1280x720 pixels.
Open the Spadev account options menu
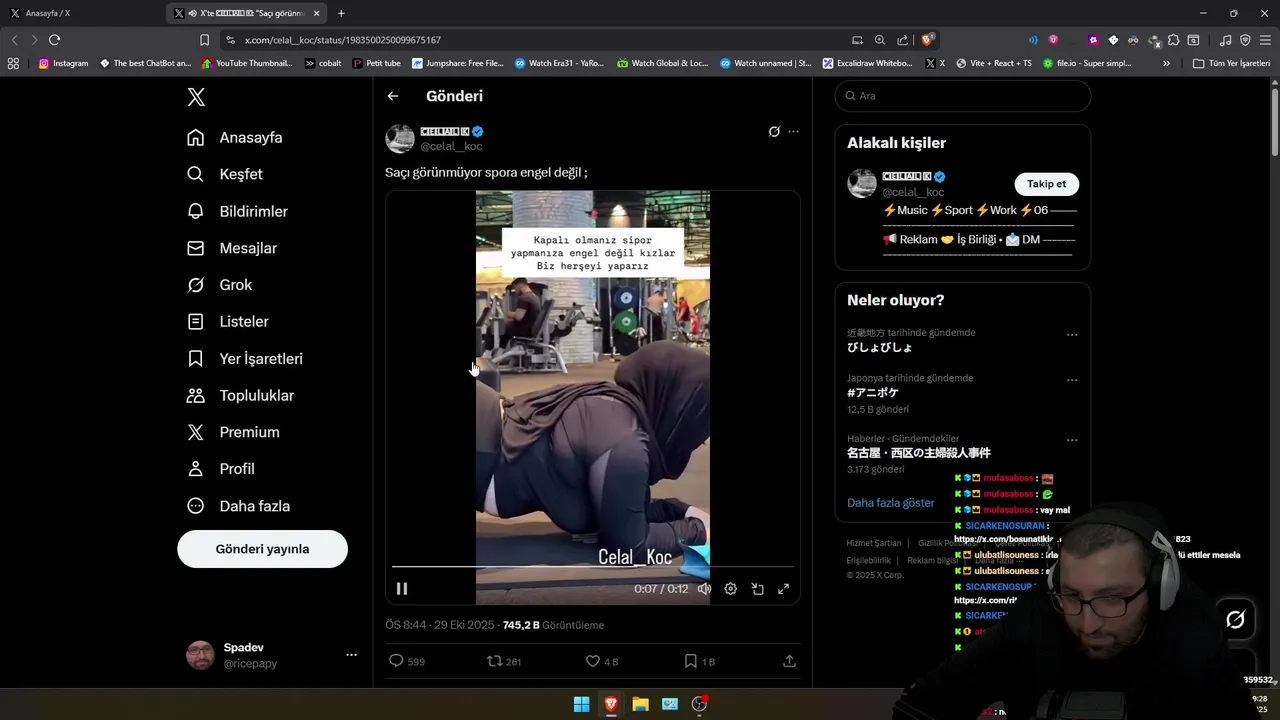pyautogui.click(x=351, y=655)
